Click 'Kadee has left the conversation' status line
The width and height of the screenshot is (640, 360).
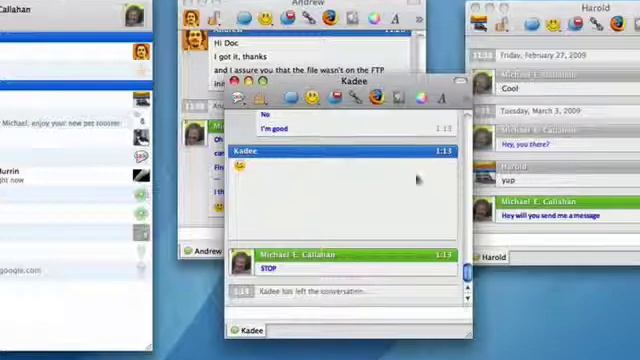point(311,291)
